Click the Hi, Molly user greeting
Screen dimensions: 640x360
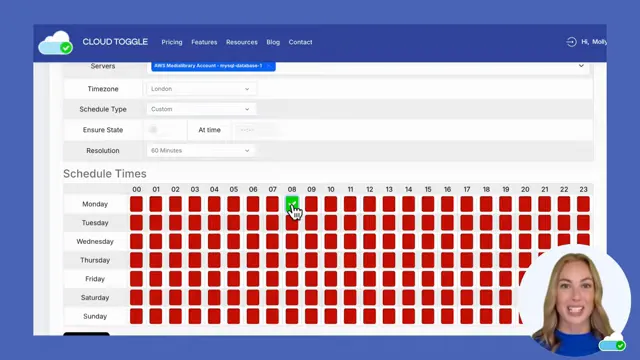click(594, 42)
